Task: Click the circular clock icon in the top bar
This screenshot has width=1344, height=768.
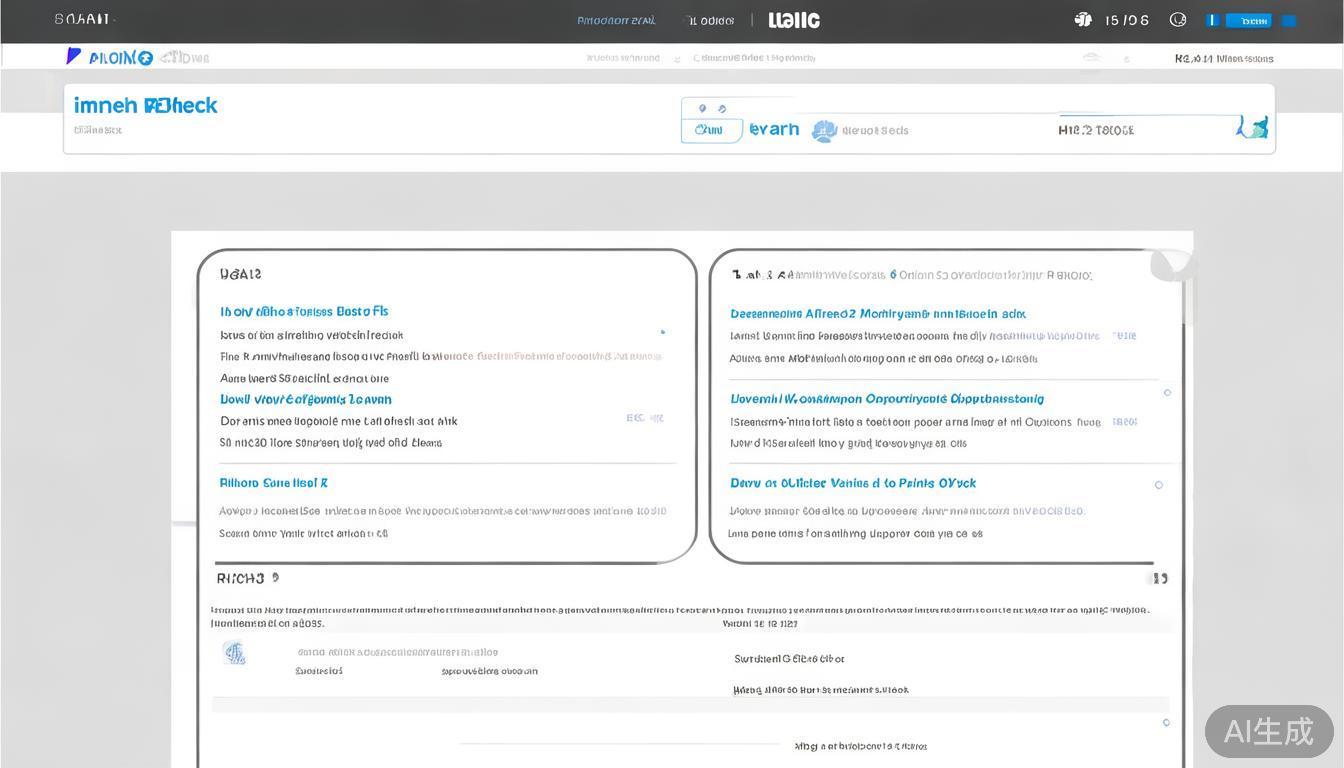Action: point(1178,20)
